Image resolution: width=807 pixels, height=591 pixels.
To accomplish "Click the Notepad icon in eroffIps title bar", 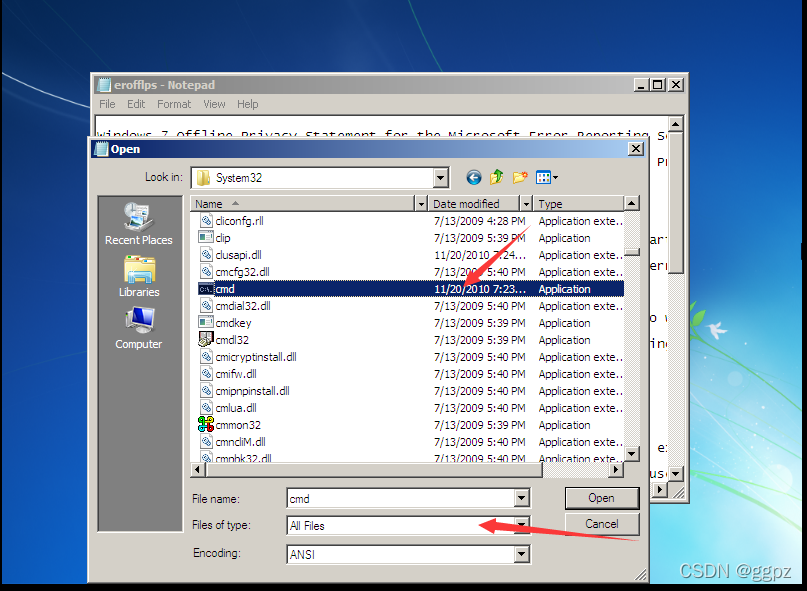I will (104, 85).
